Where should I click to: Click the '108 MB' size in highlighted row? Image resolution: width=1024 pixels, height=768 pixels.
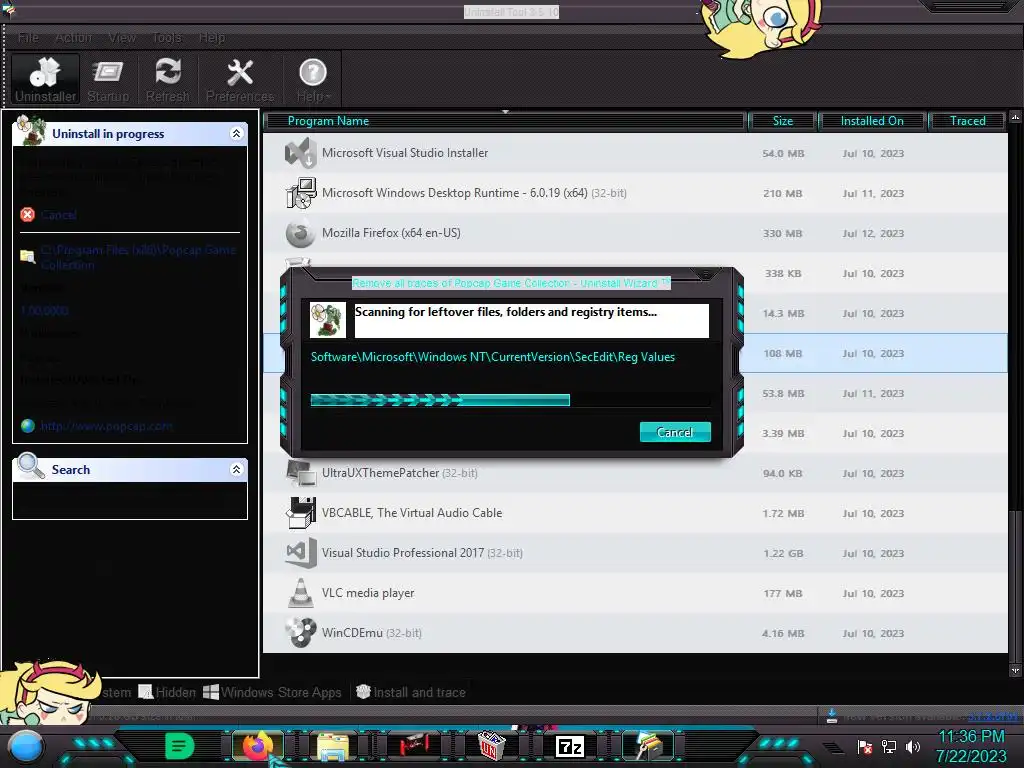tap(782, 353)
